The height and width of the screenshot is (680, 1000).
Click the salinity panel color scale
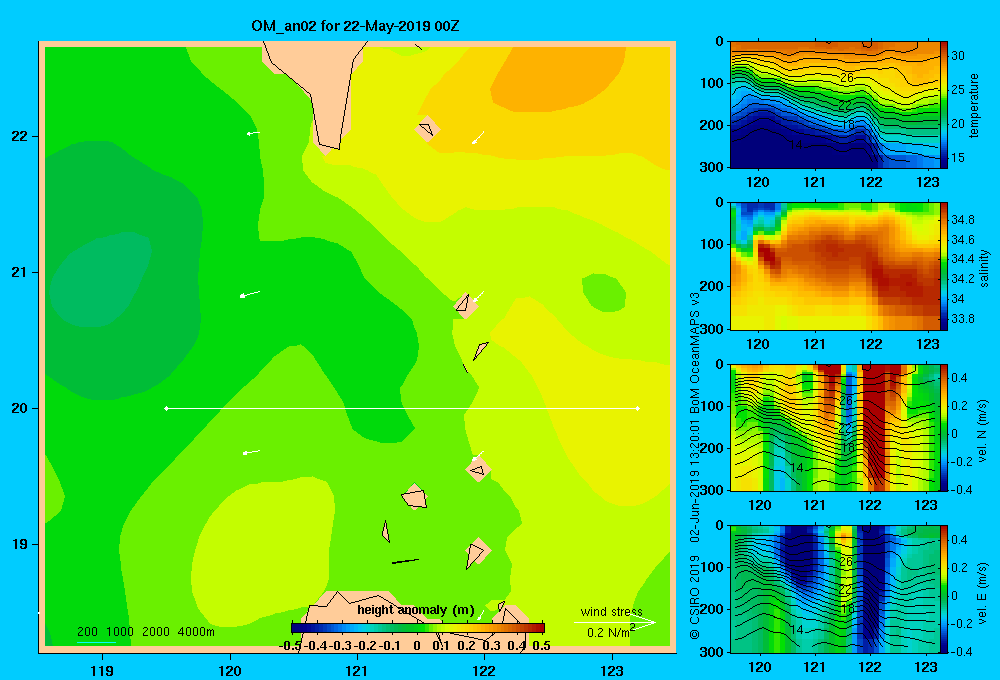click(x=944, y=266)
